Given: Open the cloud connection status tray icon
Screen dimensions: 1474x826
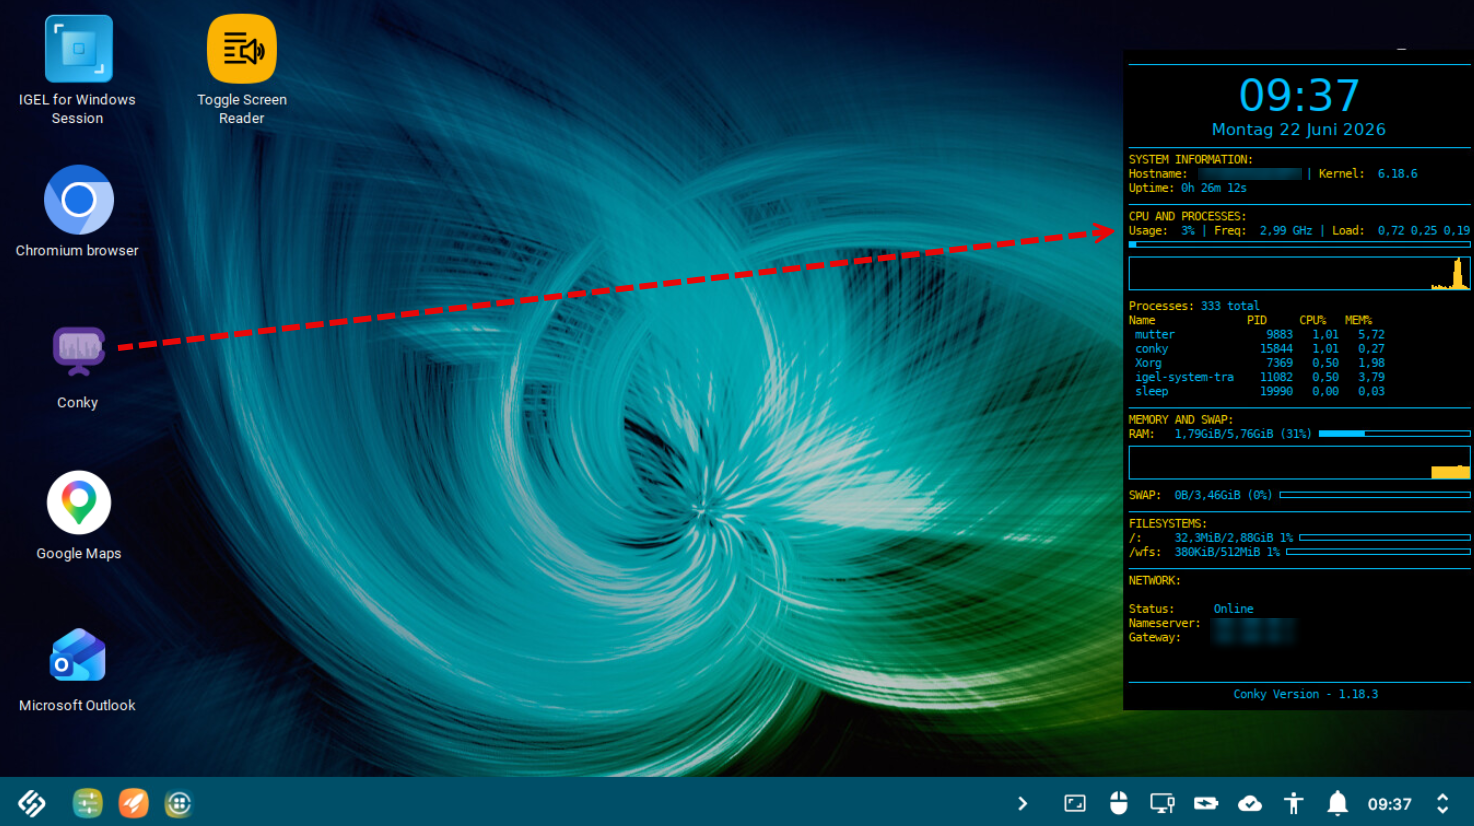Looking at the screenshot, I should click(1250, 803).
